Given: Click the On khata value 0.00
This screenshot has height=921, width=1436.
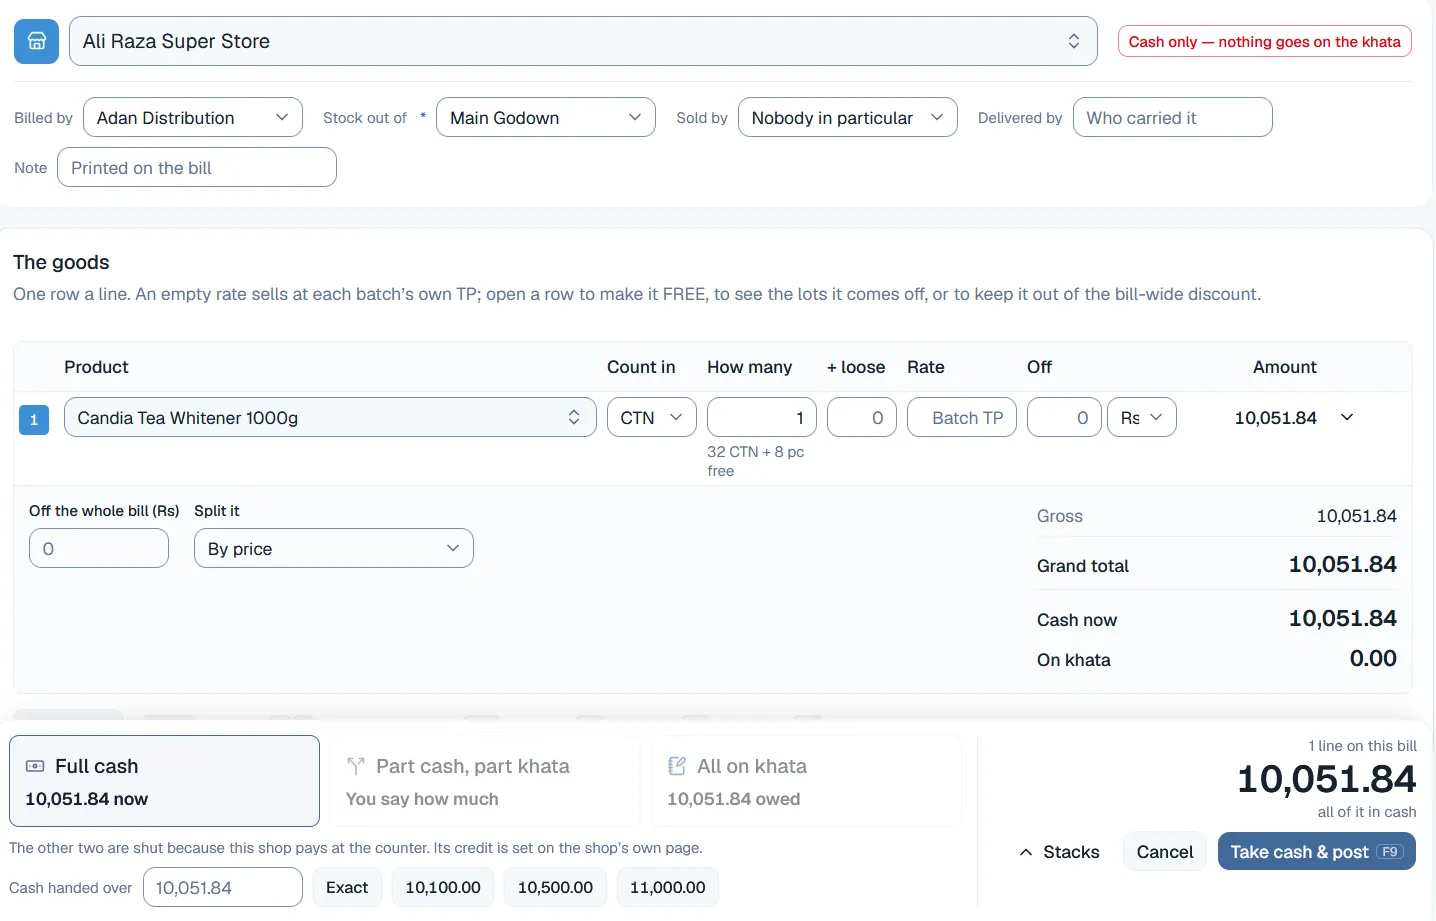Looking at the screenshot, I should tap(1373, 658).
